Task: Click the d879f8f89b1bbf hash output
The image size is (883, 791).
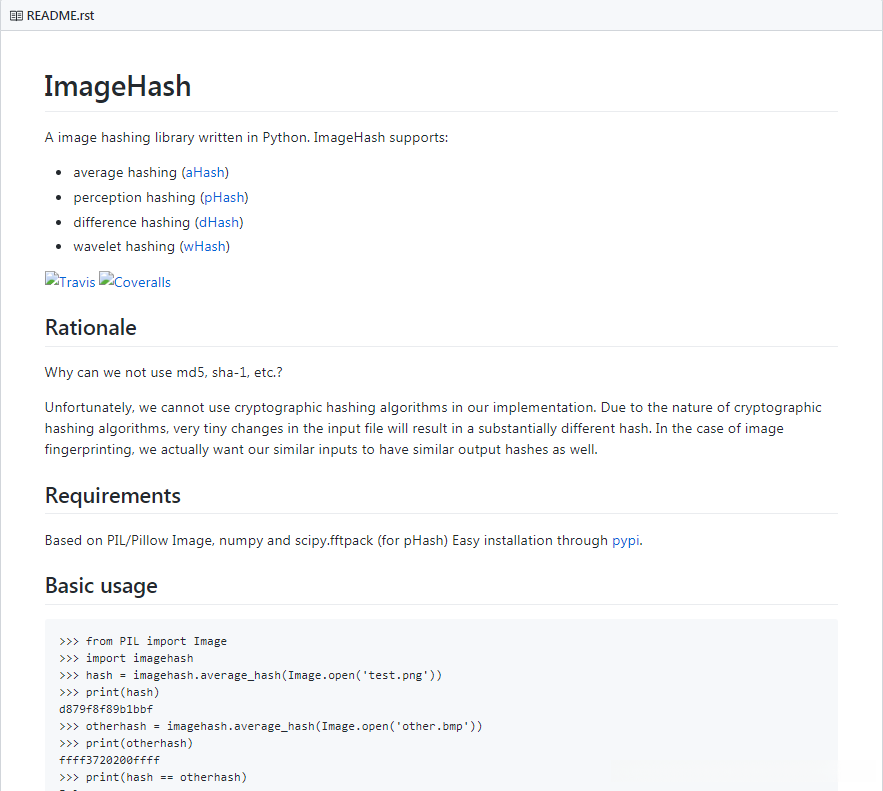Action: 106,709
